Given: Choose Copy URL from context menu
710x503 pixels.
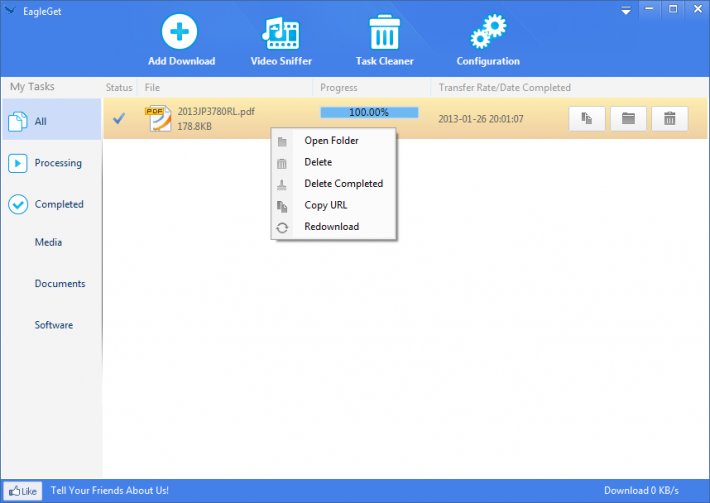Looking at the screenshot, I should pos(334,205).
